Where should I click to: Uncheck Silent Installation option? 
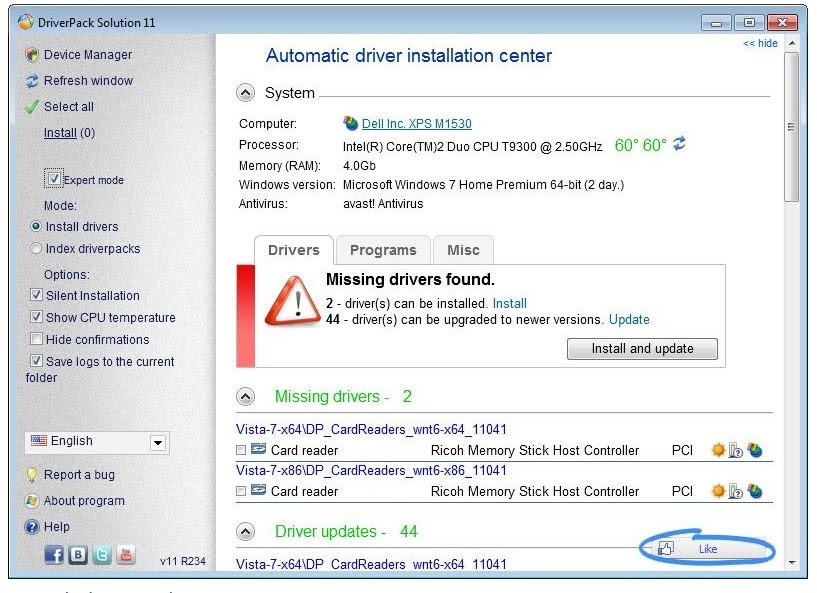(36, 295)
